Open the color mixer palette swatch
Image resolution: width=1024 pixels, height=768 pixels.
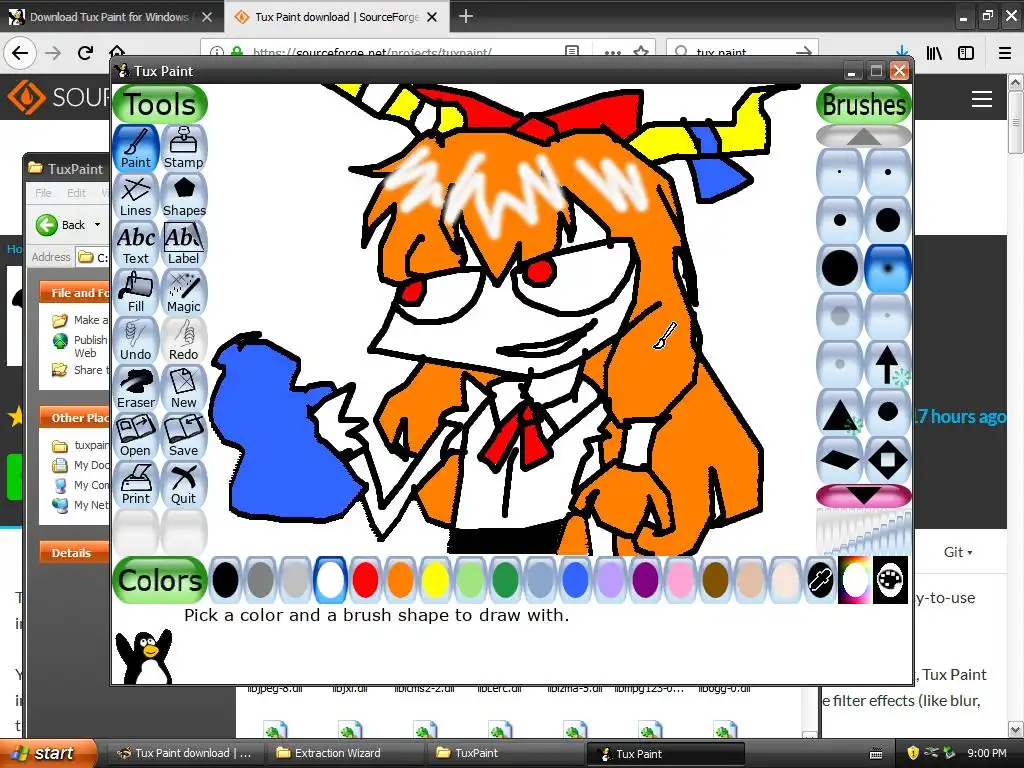point(890,580)
